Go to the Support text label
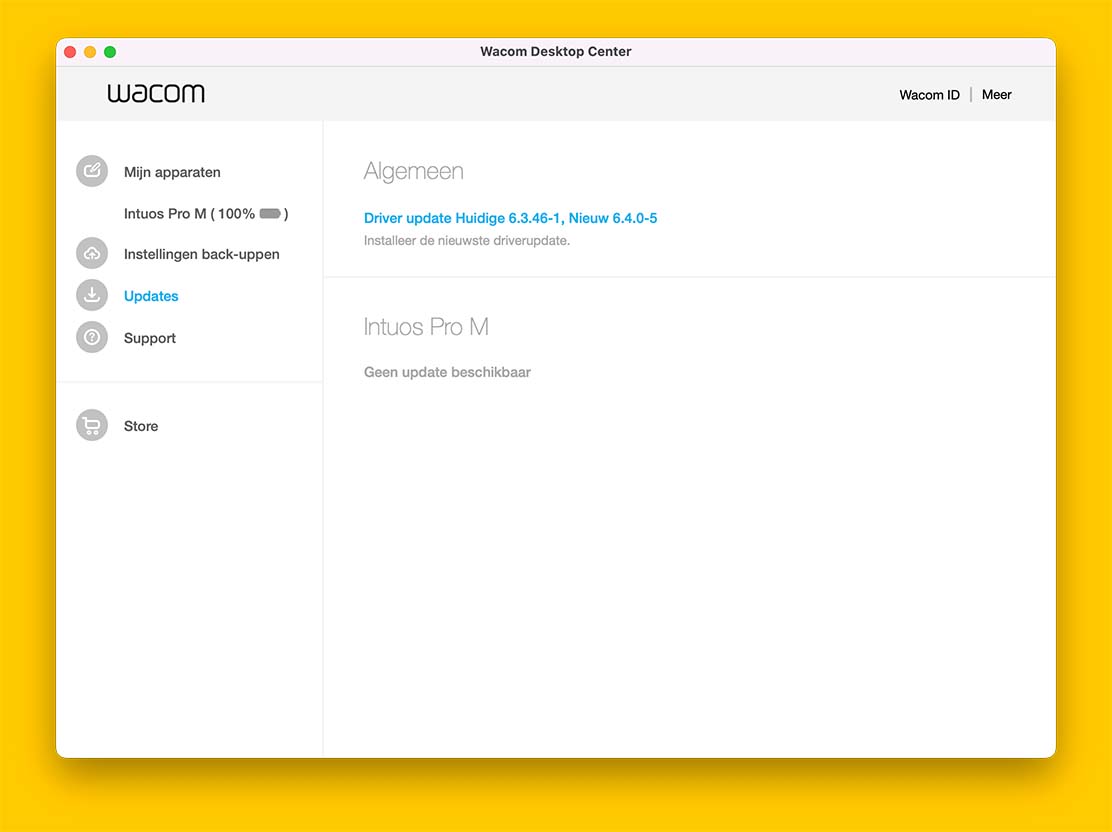 pyautogui.click(x=150, y=338)
